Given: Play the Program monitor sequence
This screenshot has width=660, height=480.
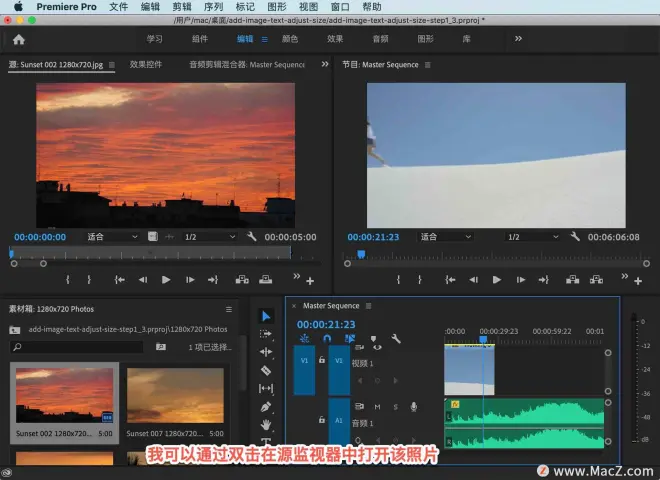Looking at the screenshot, I should [x=497, y=280].
